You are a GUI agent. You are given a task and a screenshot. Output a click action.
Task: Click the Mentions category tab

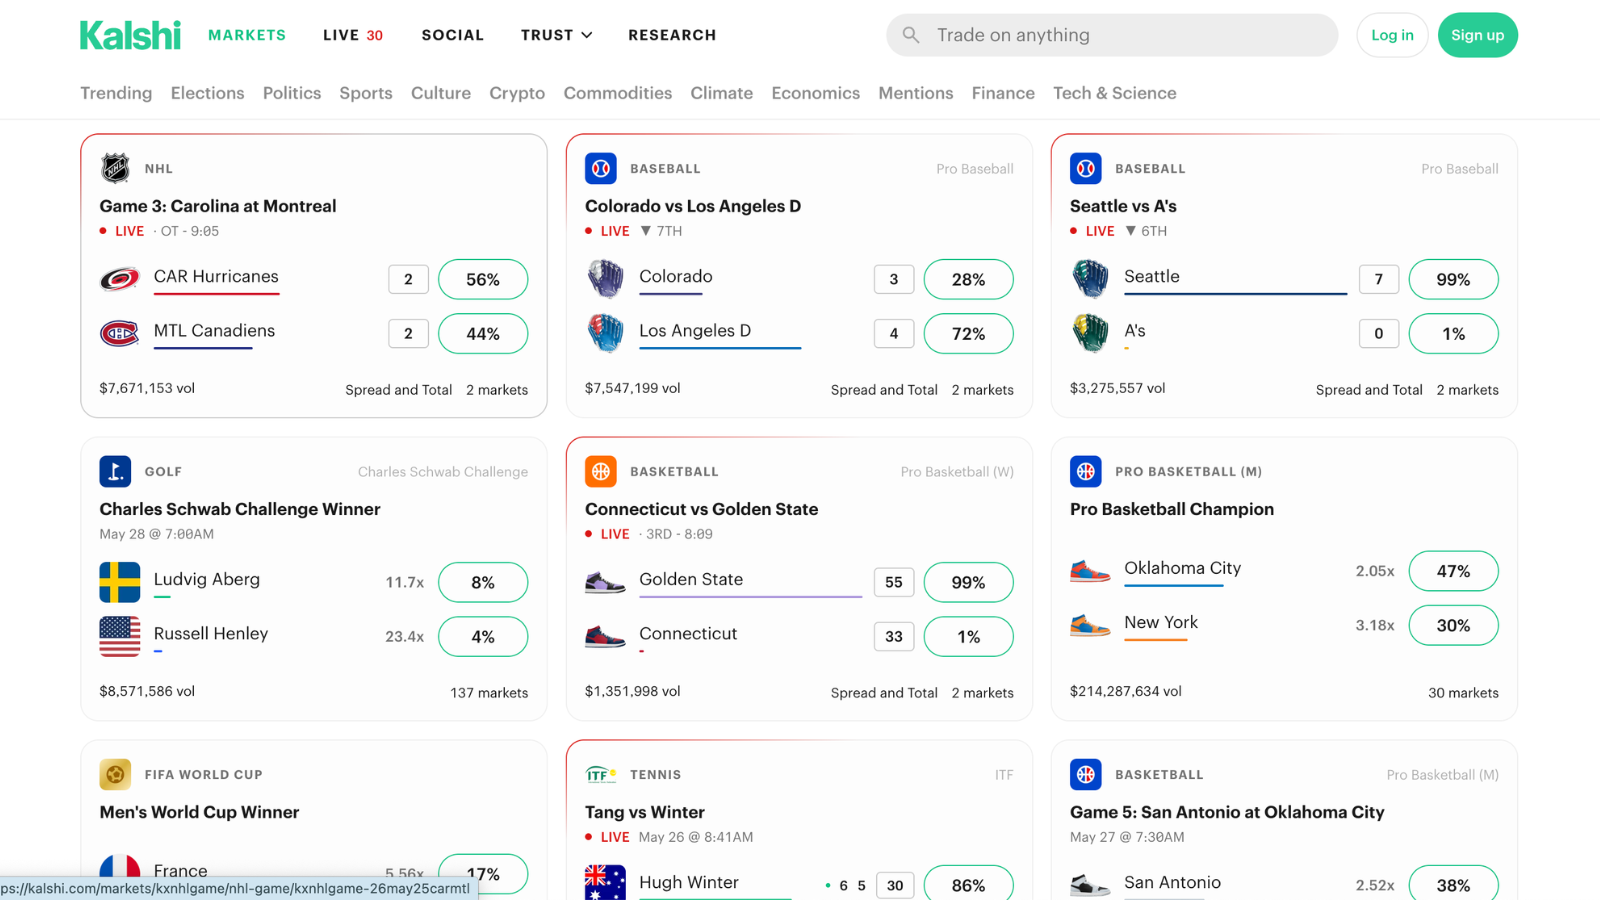tap(915, 93)
